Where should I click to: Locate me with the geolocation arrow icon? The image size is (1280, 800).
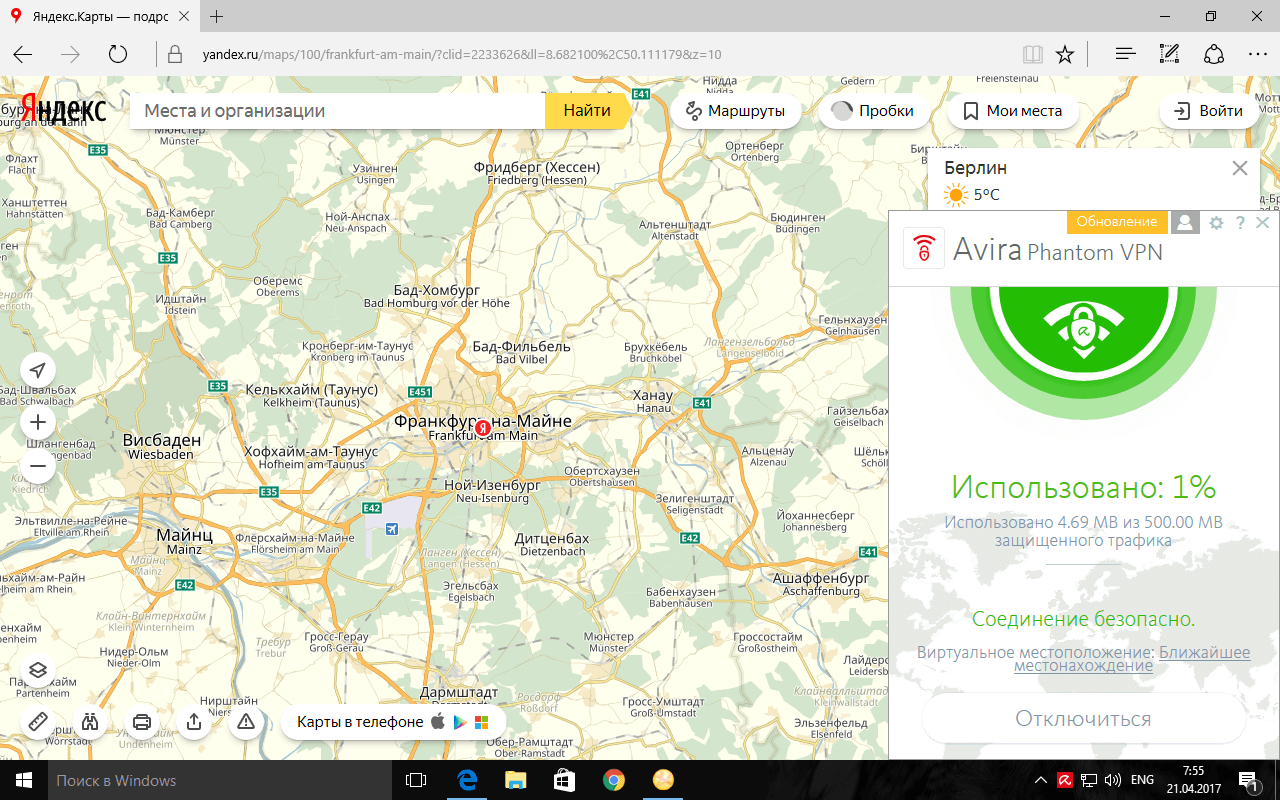coord(38,370)
